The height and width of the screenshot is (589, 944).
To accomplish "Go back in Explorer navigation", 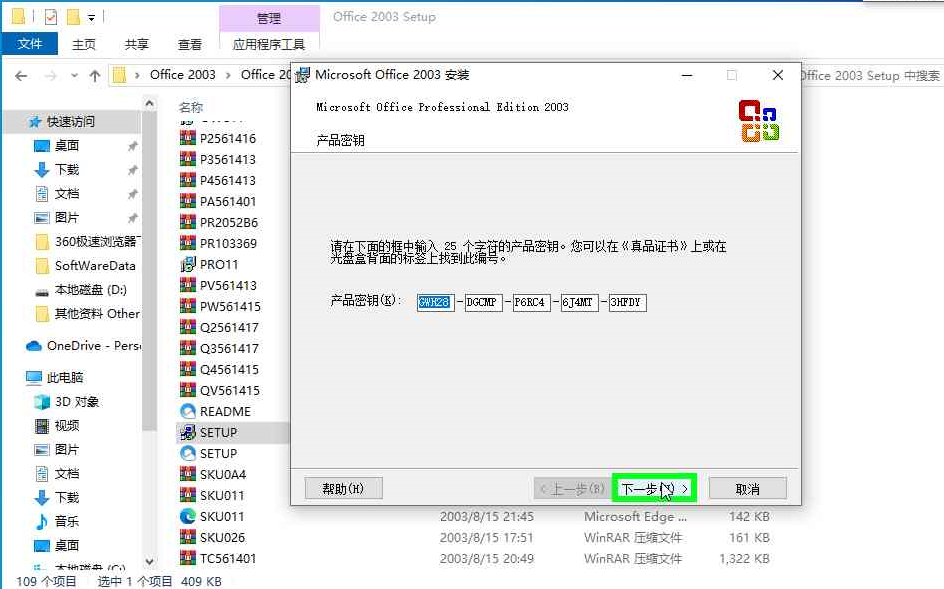I will click(21, 76).
